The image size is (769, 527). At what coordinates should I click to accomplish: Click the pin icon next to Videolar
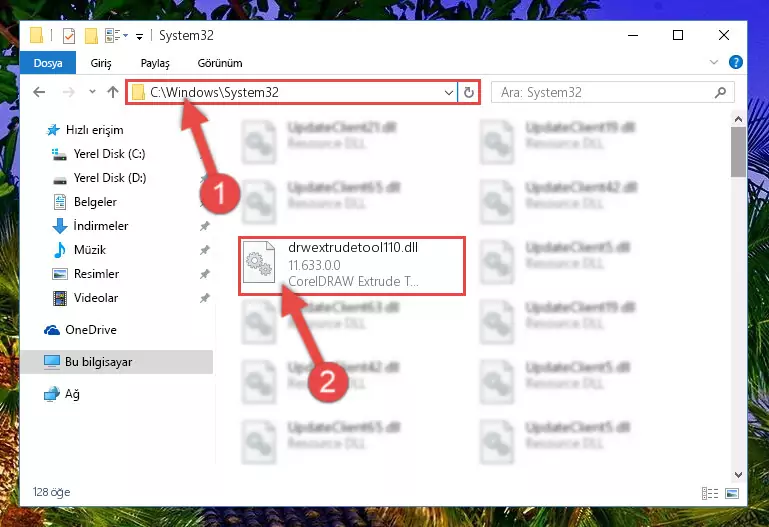pyautogui.click(x=205, y=298)
